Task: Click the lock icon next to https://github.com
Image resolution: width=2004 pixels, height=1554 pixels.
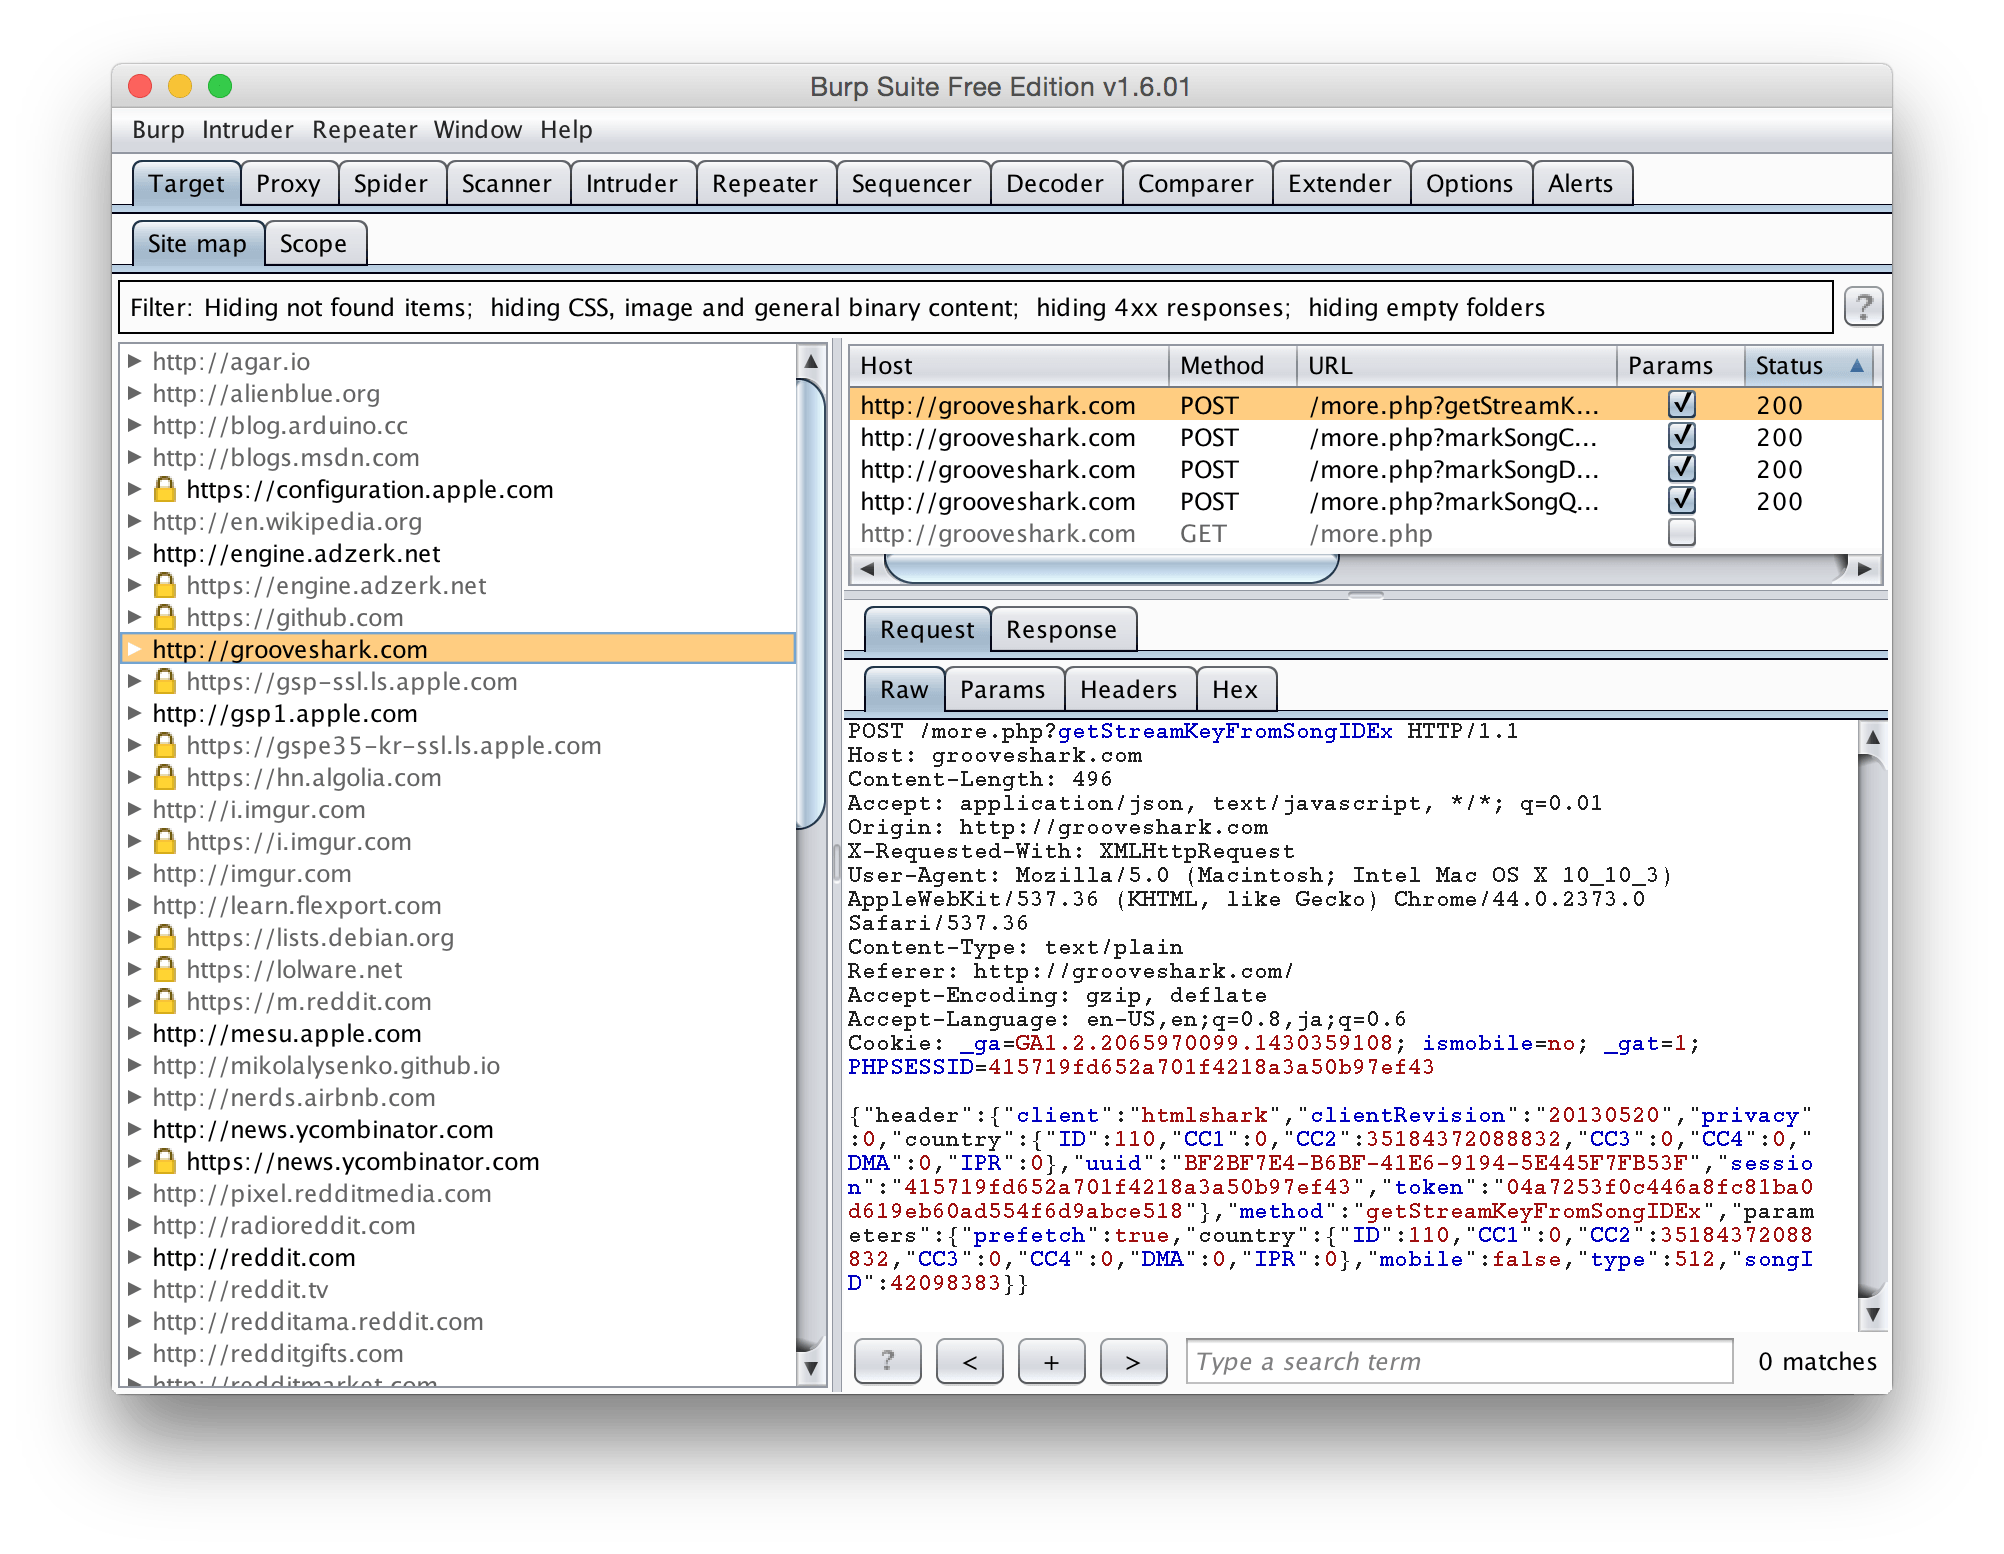Action: [165, 617]
